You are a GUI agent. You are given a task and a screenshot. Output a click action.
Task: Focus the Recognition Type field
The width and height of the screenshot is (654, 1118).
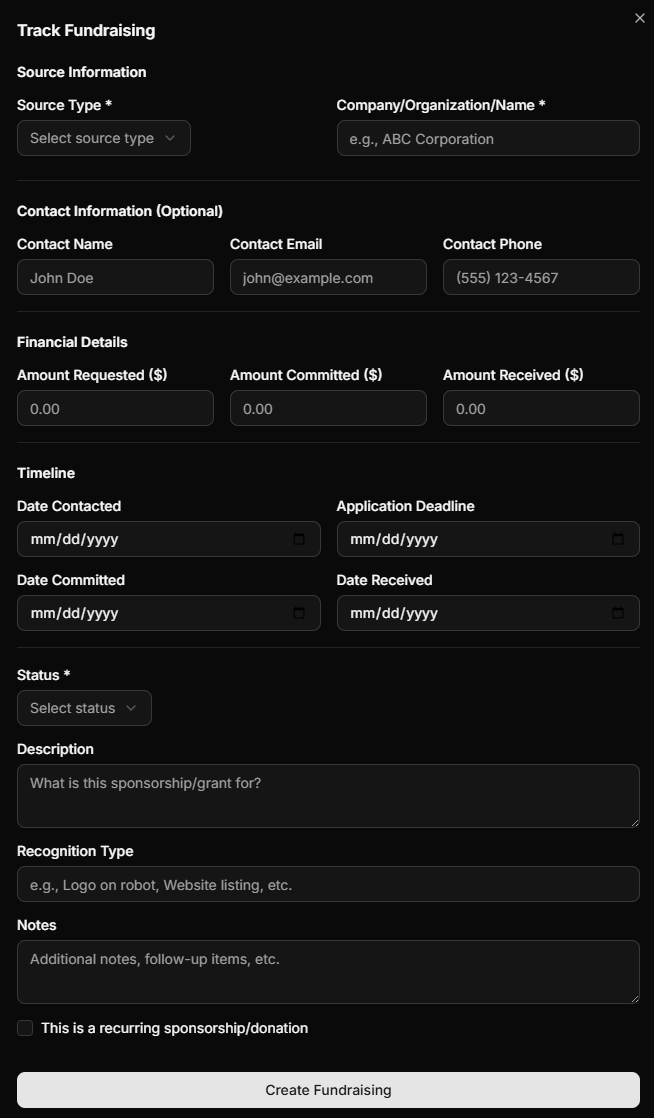[x=328, y=885]
